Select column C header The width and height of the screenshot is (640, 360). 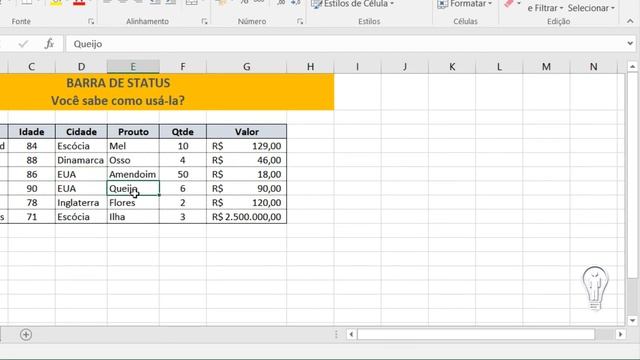point(31,67)
